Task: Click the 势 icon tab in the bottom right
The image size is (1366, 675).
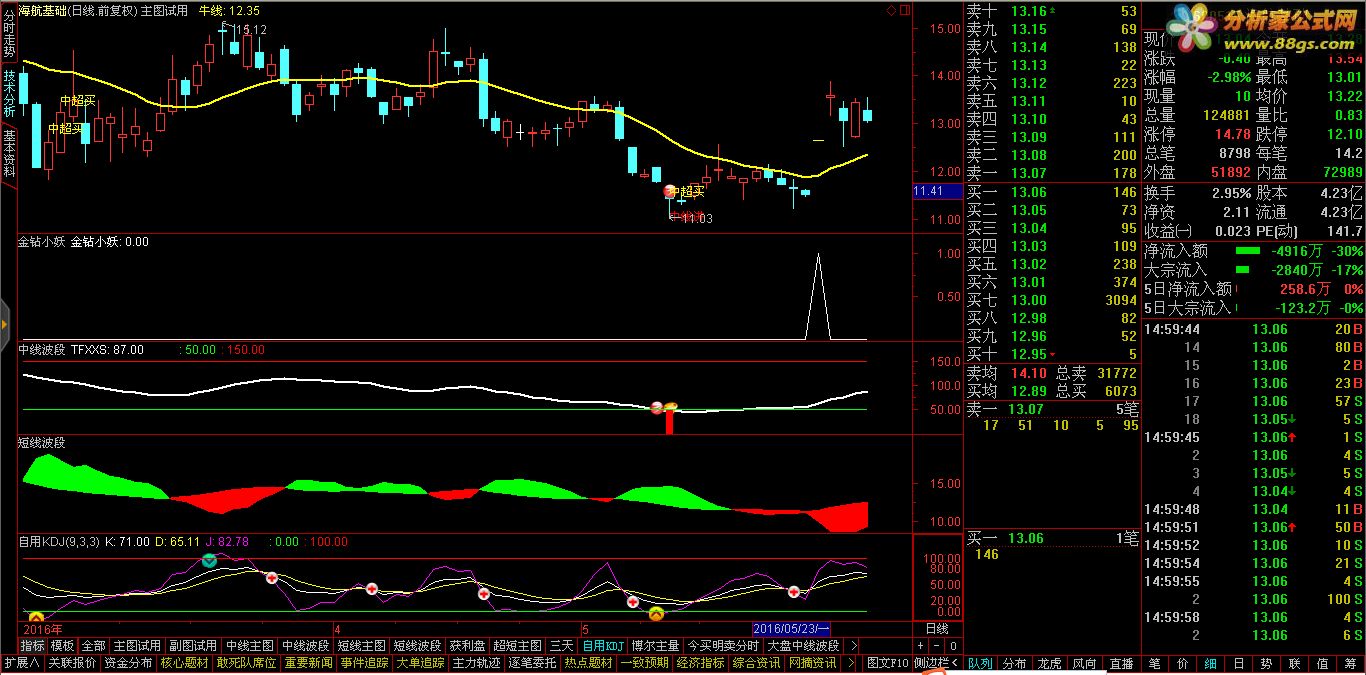Action: coord(1267,663)
